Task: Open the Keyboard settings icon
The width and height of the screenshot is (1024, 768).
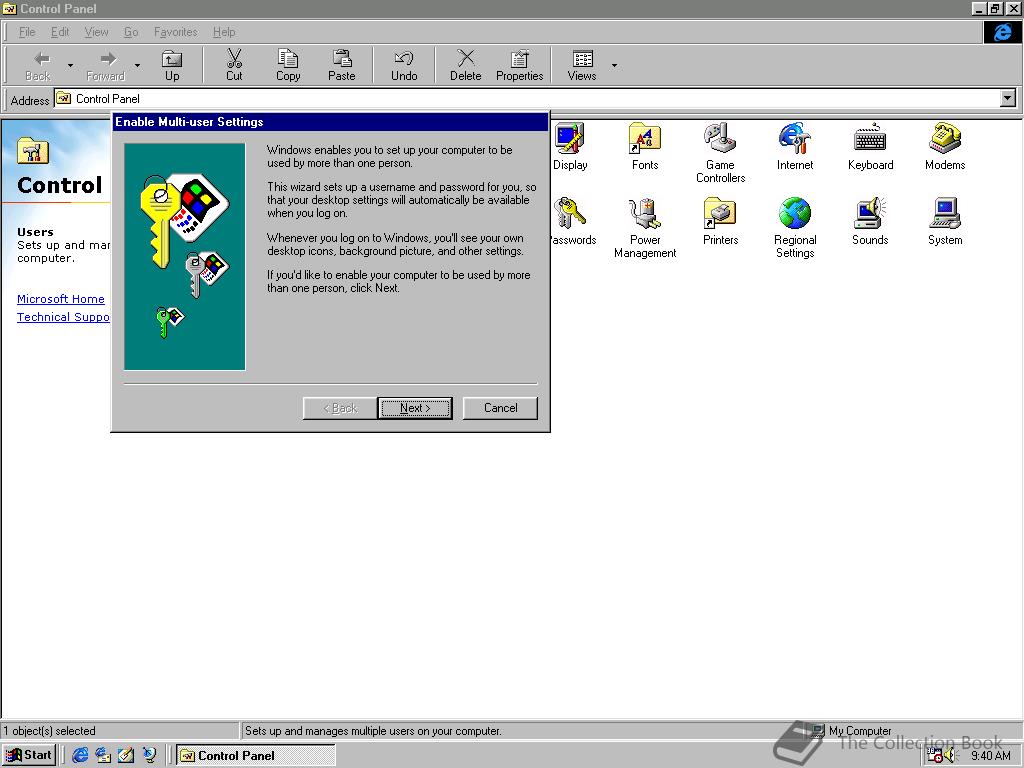Action: pos(870,147)
